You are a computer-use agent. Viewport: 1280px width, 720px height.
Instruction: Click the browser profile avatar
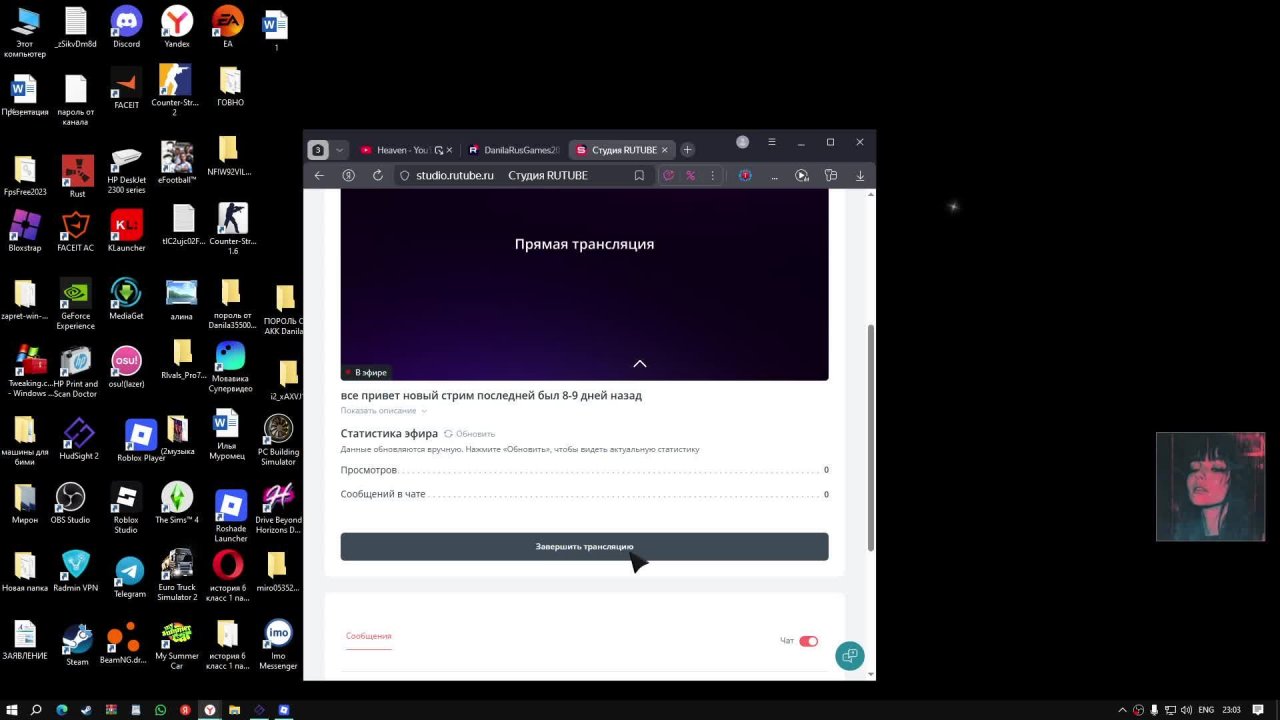[742, 142]
